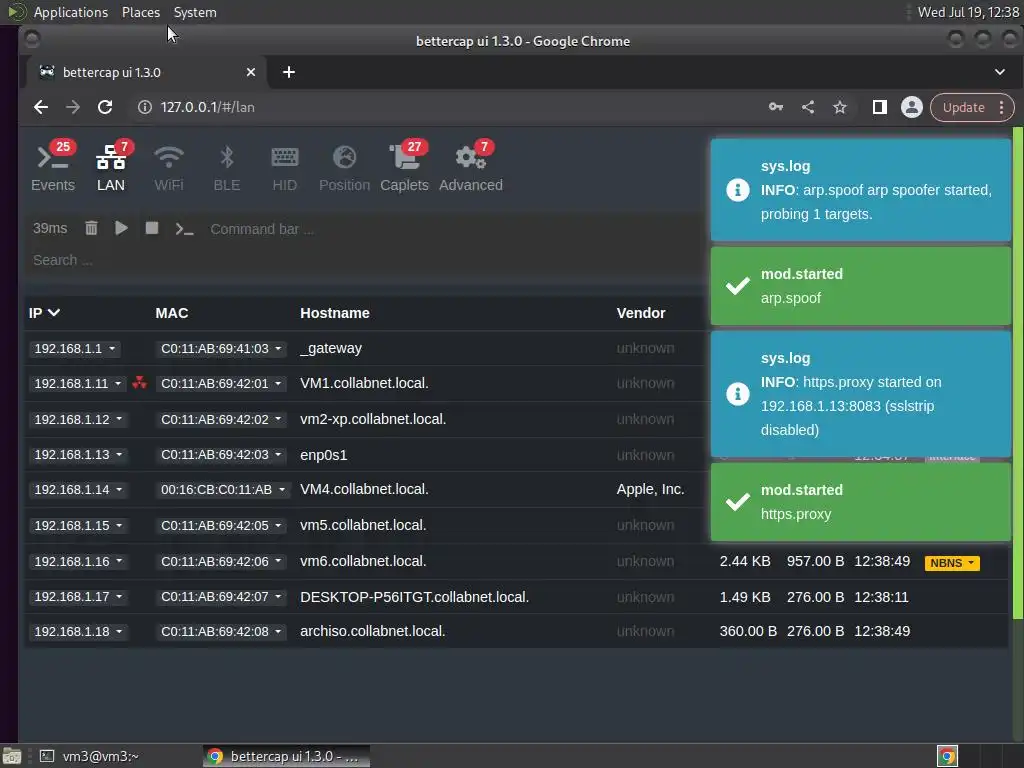Open the MAC menu for C0:11:AB:69:42:08
The width and height of the screenshot is (1024, 768).
(221, 632)
